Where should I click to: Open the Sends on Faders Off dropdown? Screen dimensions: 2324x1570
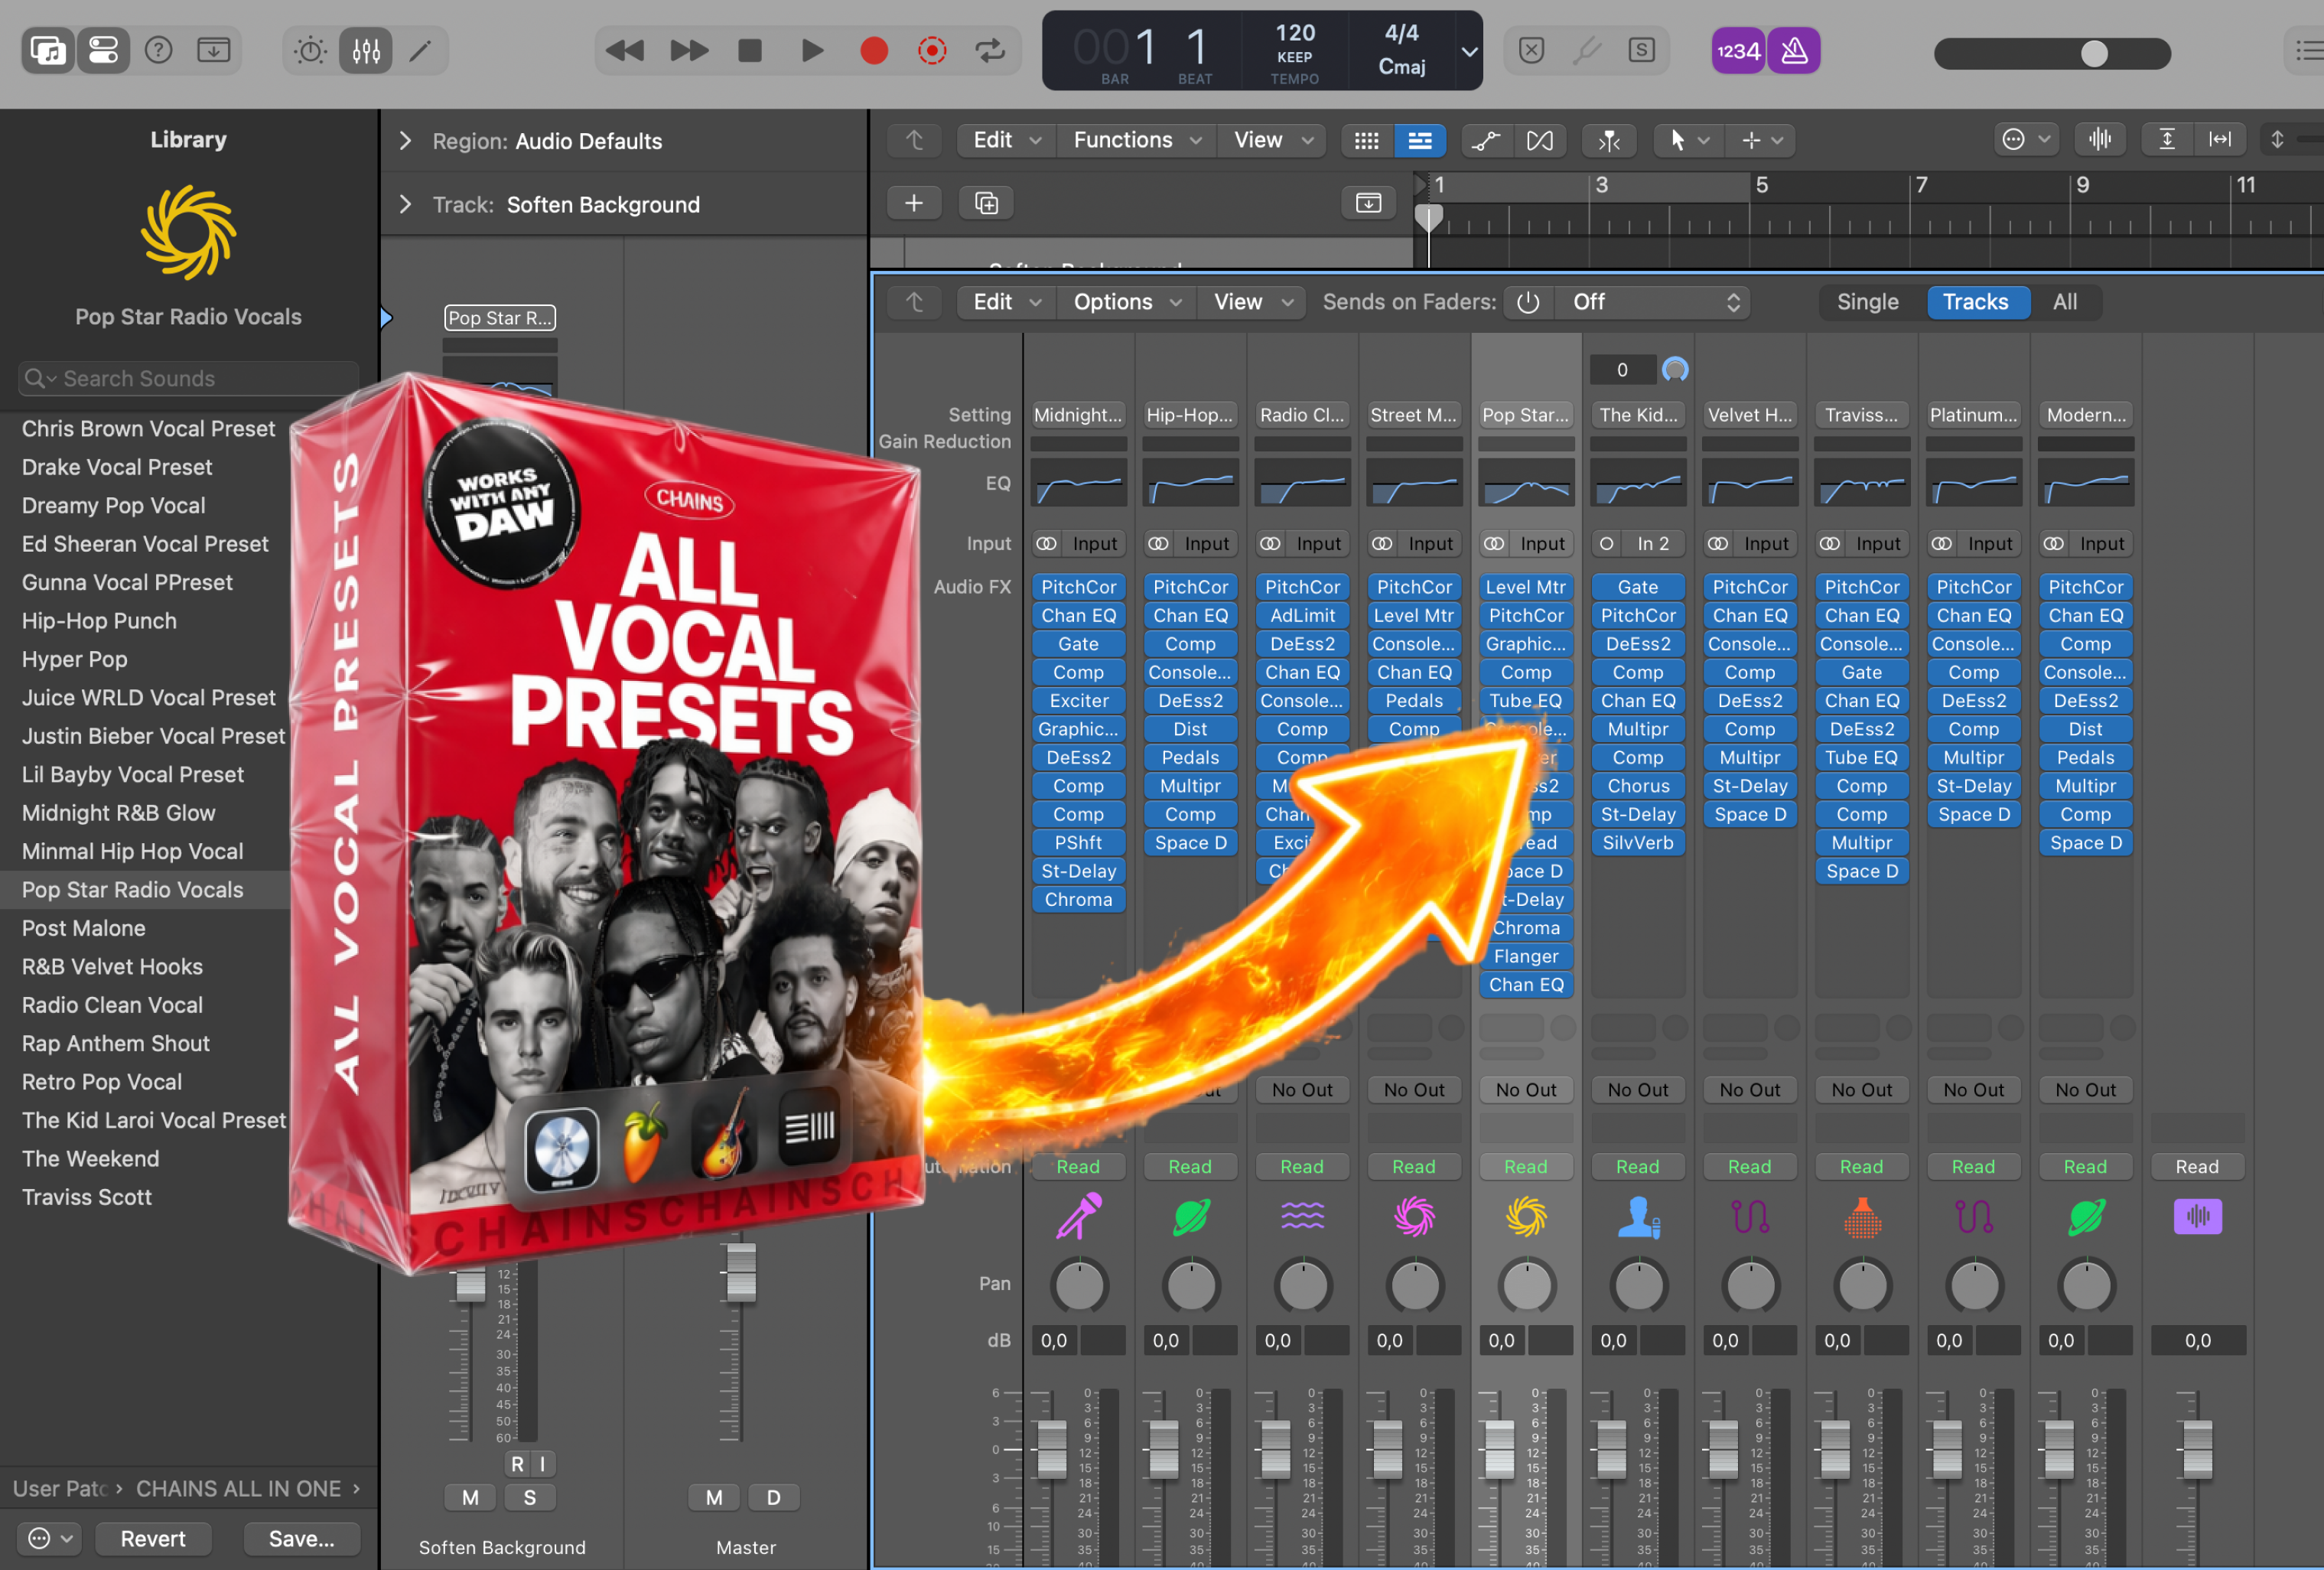1654,302
